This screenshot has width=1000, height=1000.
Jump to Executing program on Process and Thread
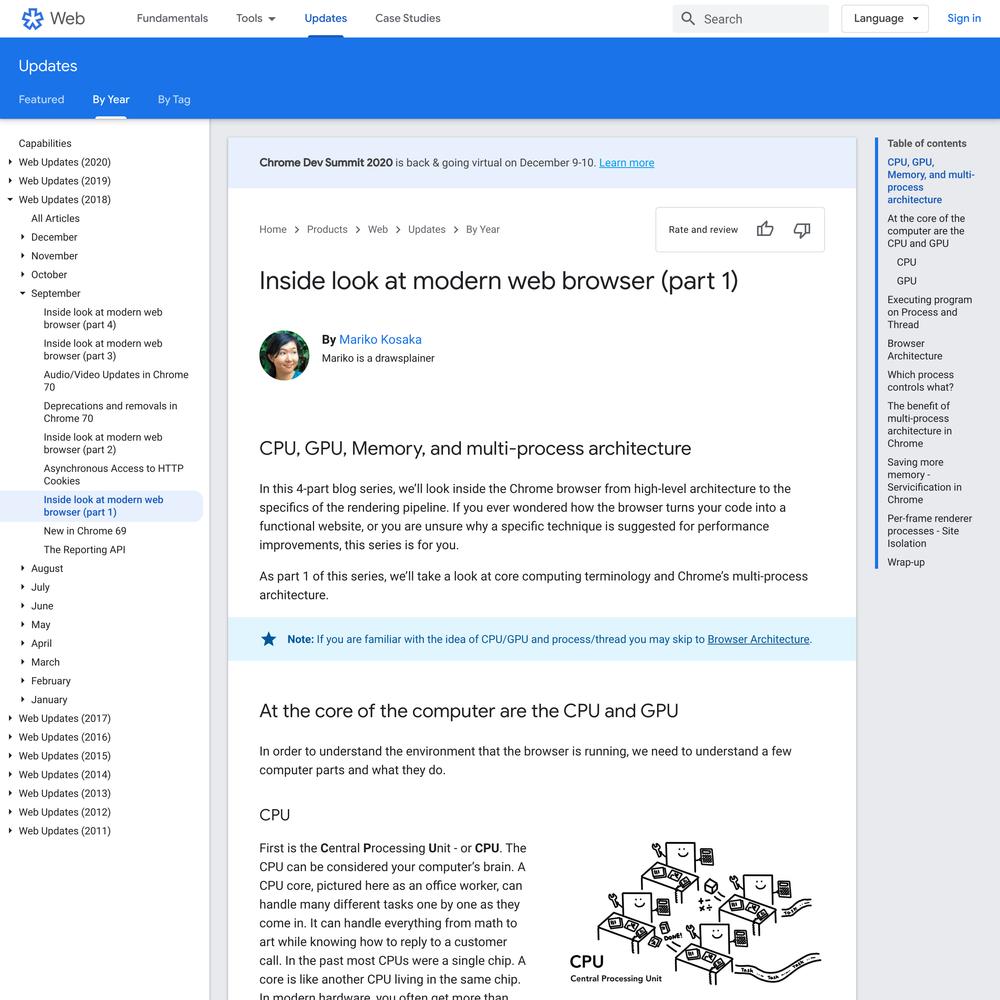pos(930,312)
